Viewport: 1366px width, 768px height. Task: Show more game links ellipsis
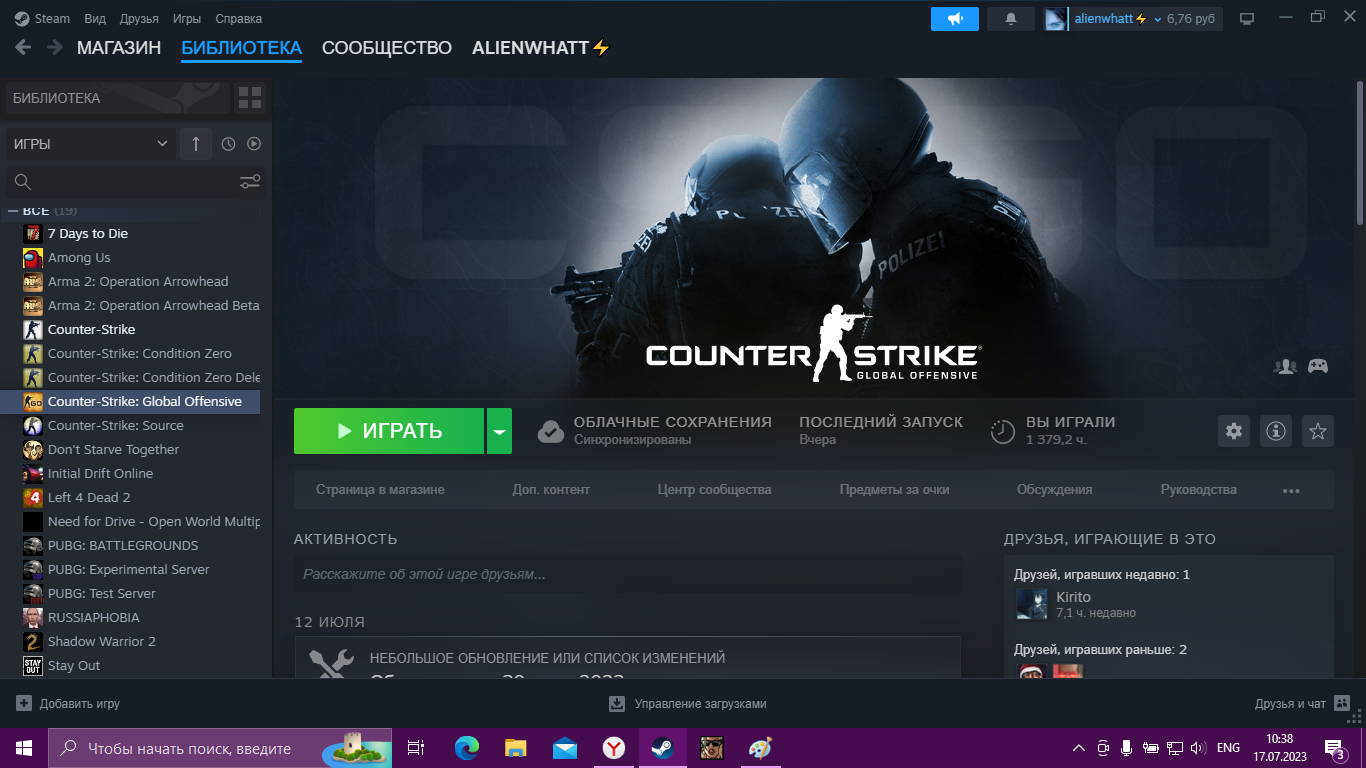click(1291, 490)
